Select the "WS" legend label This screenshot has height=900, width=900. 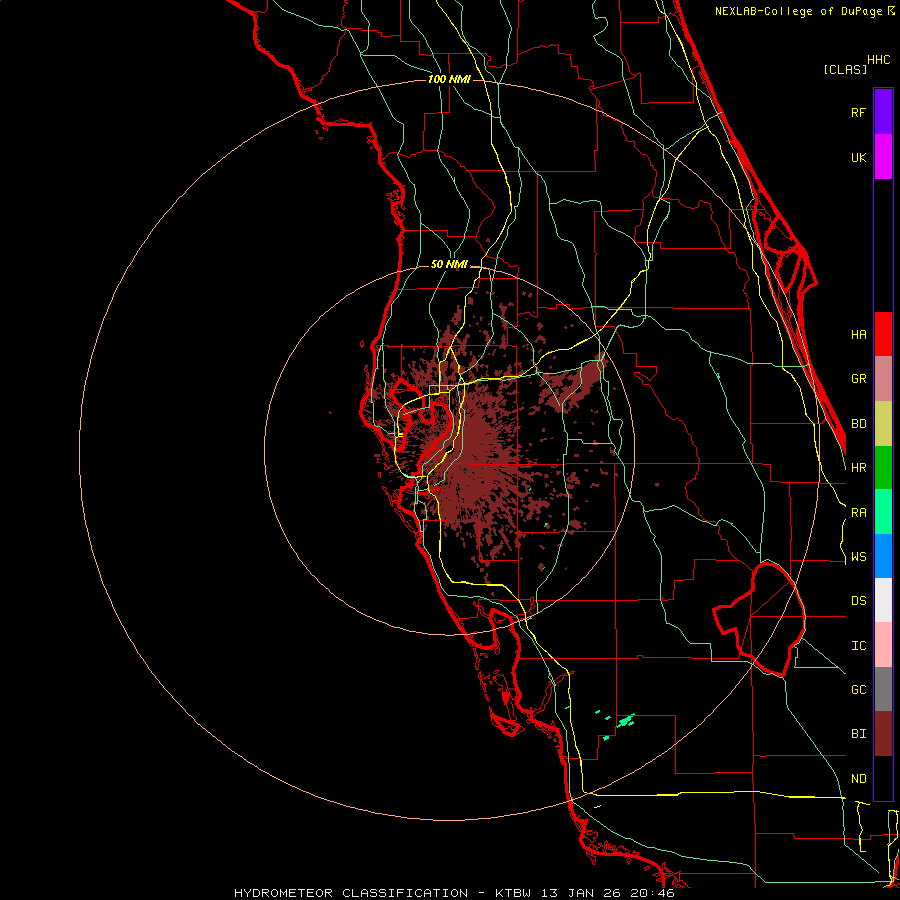[858, 557]
